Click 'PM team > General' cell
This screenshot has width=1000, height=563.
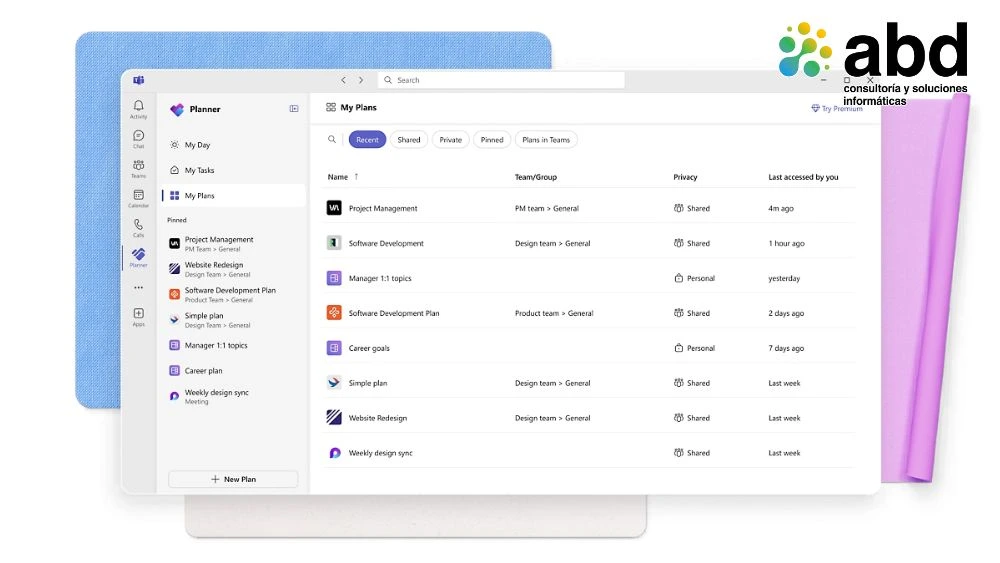(547, 208)
